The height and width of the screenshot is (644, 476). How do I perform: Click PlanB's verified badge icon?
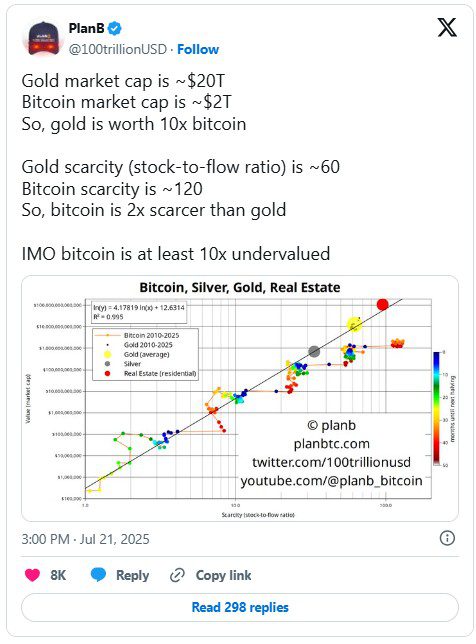115,28
